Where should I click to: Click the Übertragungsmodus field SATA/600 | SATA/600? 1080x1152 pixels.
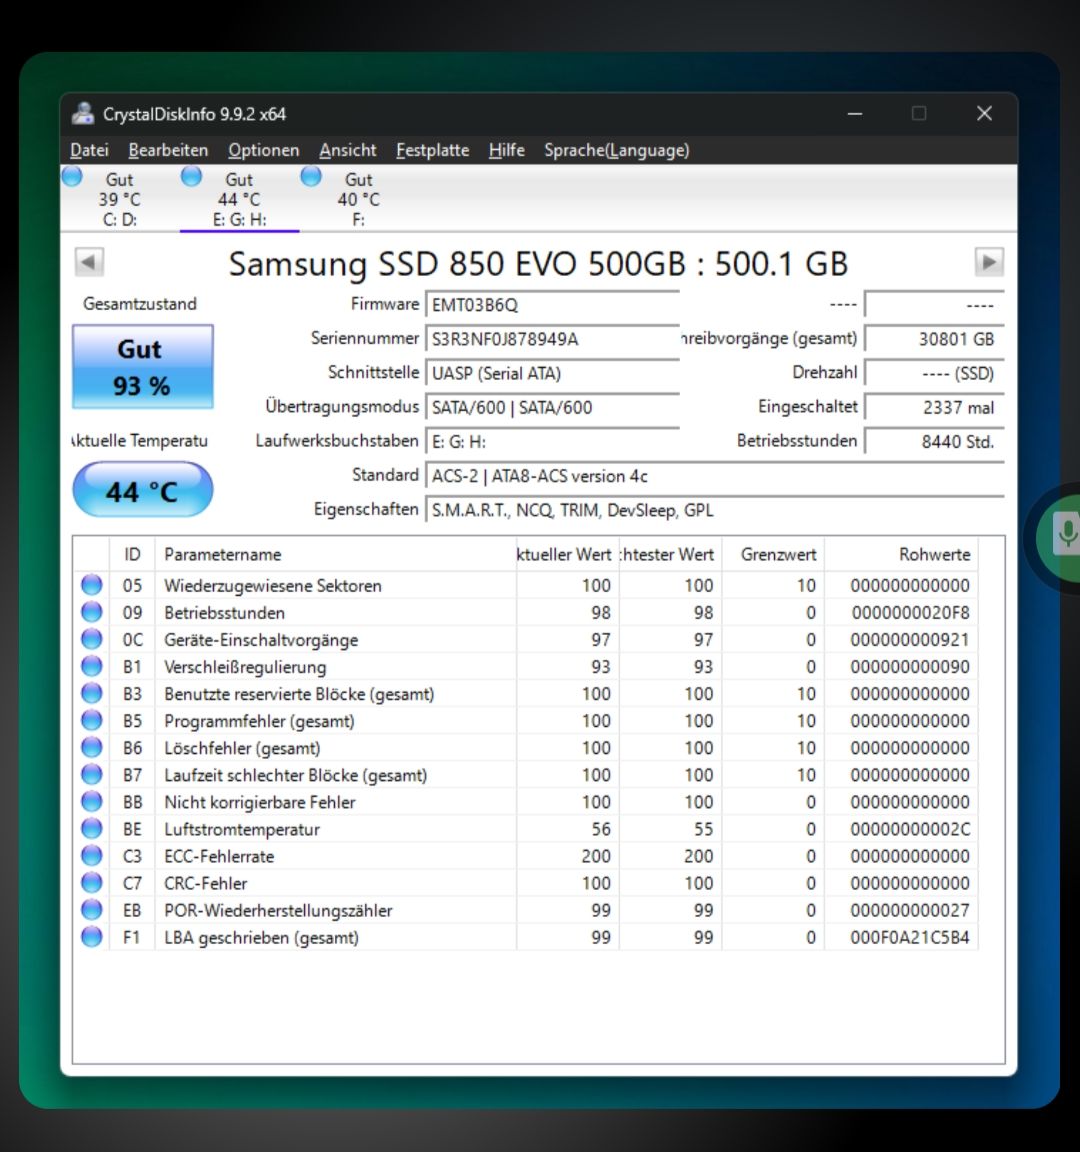click(x=552, y=407)
